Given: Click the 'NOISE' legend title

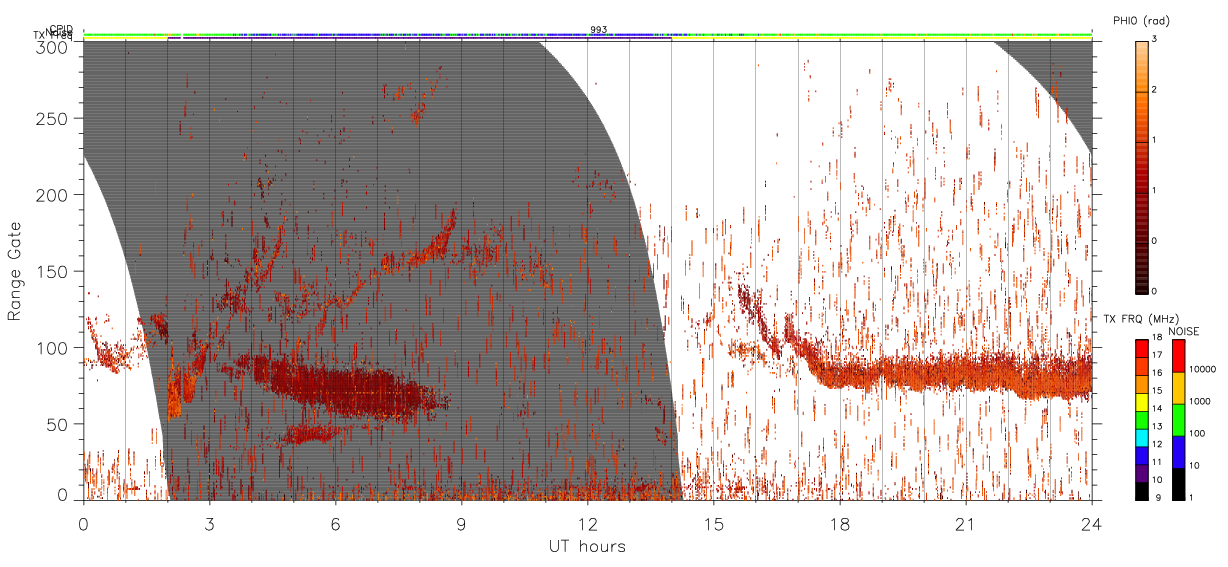Looking at the screenshot, I should [1183, 331].
